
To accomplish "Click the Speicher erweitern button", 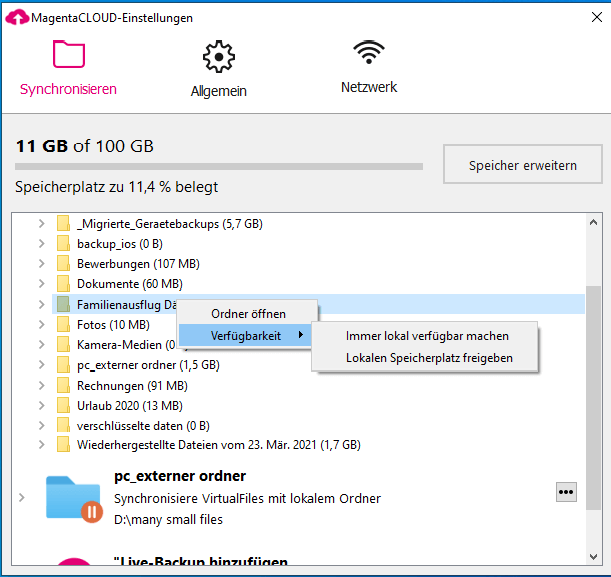I will (523, 164).
